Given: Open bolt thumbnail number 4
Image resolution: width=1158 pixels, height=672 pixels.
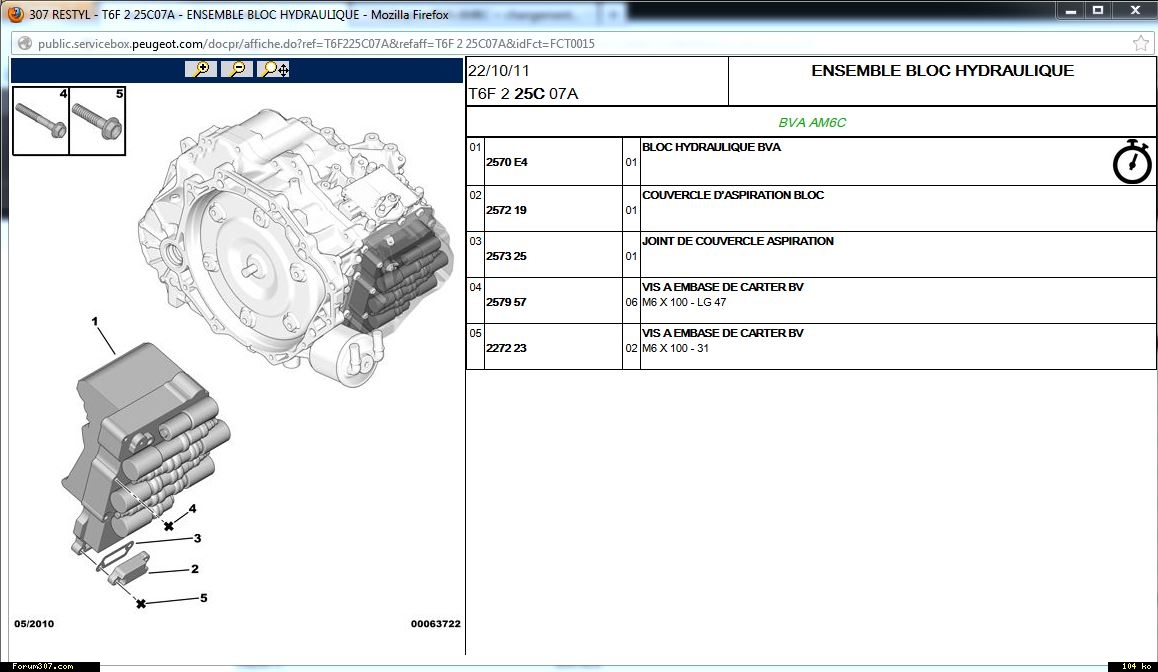Looking at the screenshot, I should pos(41,120).
